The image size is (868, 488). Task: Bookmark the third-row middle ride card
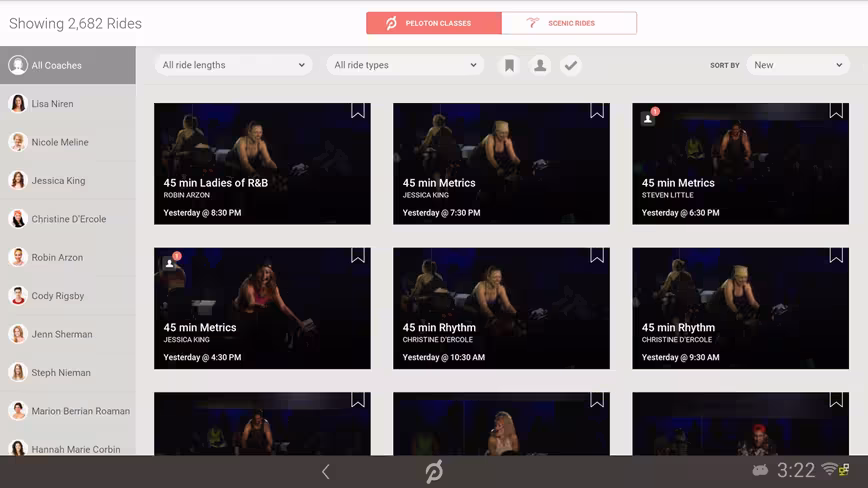597,399
